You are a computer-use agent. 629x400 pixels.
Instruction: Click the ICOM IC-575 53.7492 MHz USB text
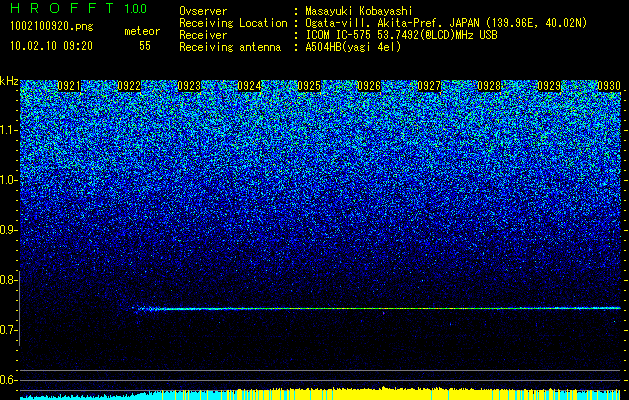click(401, 35)
